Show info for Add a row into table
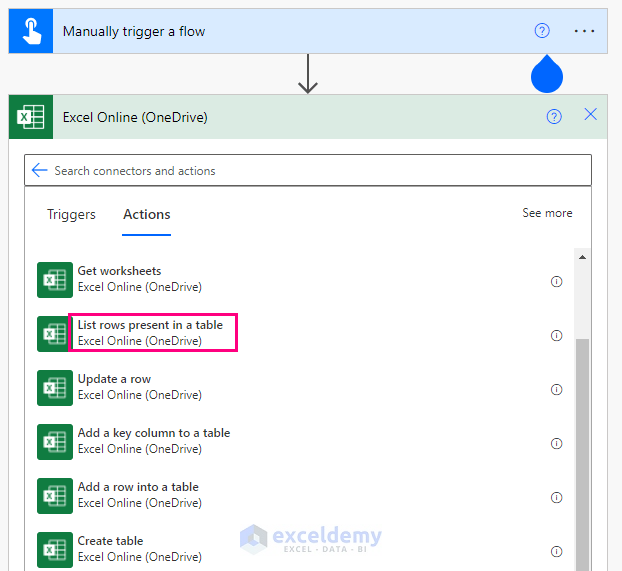 point(557,498)
